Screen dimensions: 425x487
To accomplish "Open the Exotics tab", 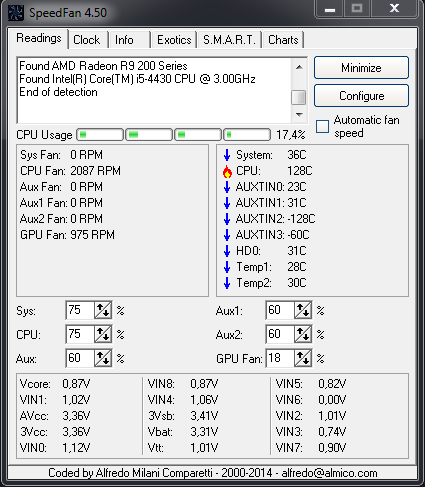I will click(174, 40).
